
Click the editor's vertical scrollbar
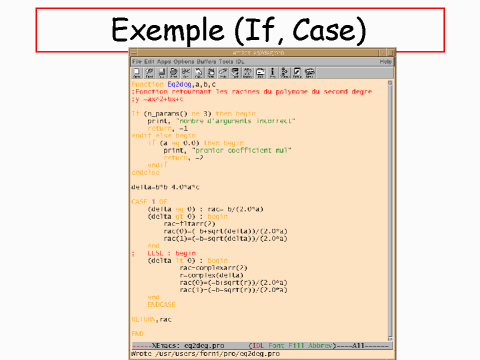[390, 210]
